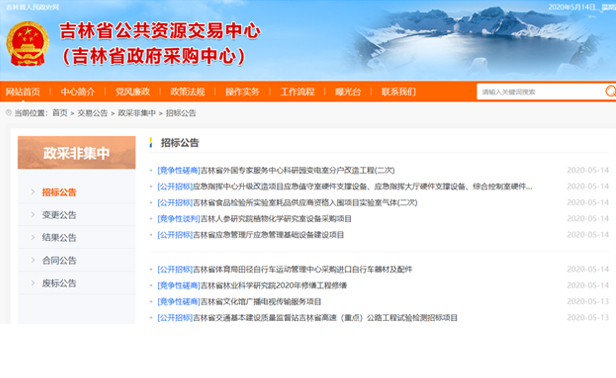Click 招标公告 breadcrumb entry
The image size is (616, 378).
click(181, 113)
